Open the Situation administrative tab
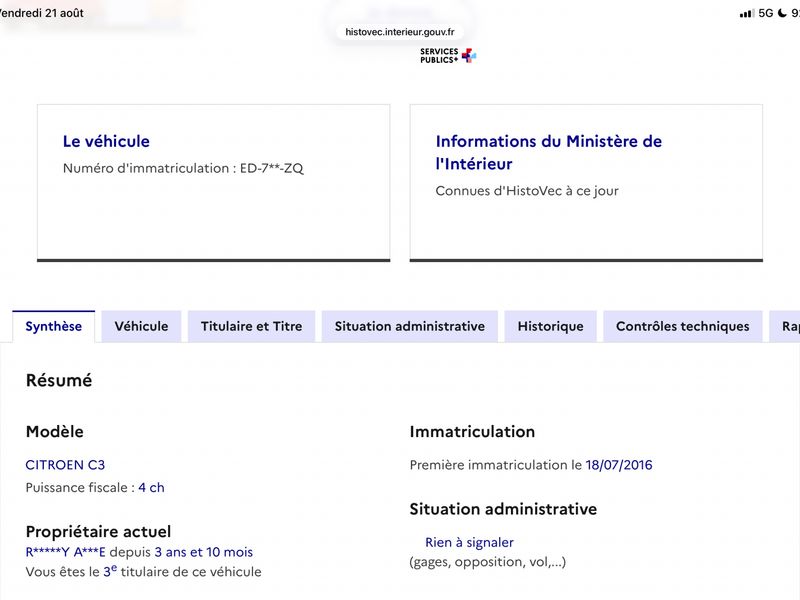This screenshot has height=600, width=800. pos(410,326)
